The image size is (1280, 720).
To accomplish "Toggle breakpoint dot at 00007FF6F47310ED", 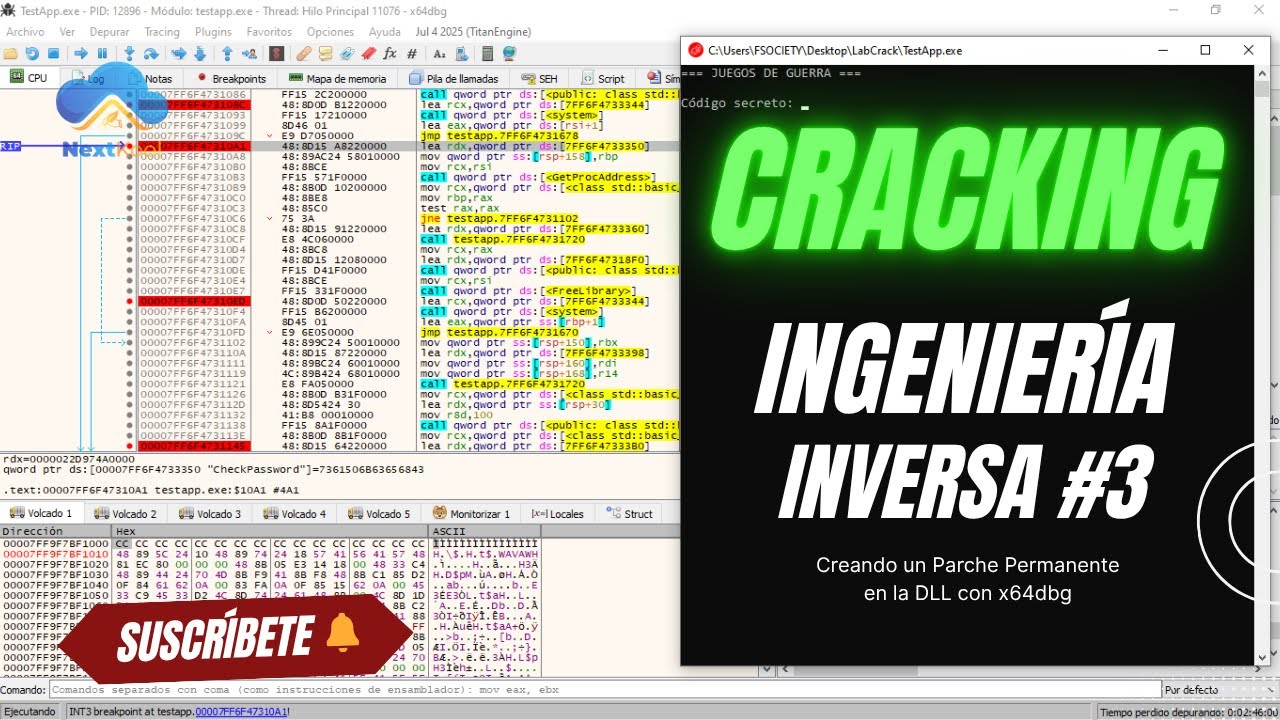I will pyautogui.click(x=130, y=301).
